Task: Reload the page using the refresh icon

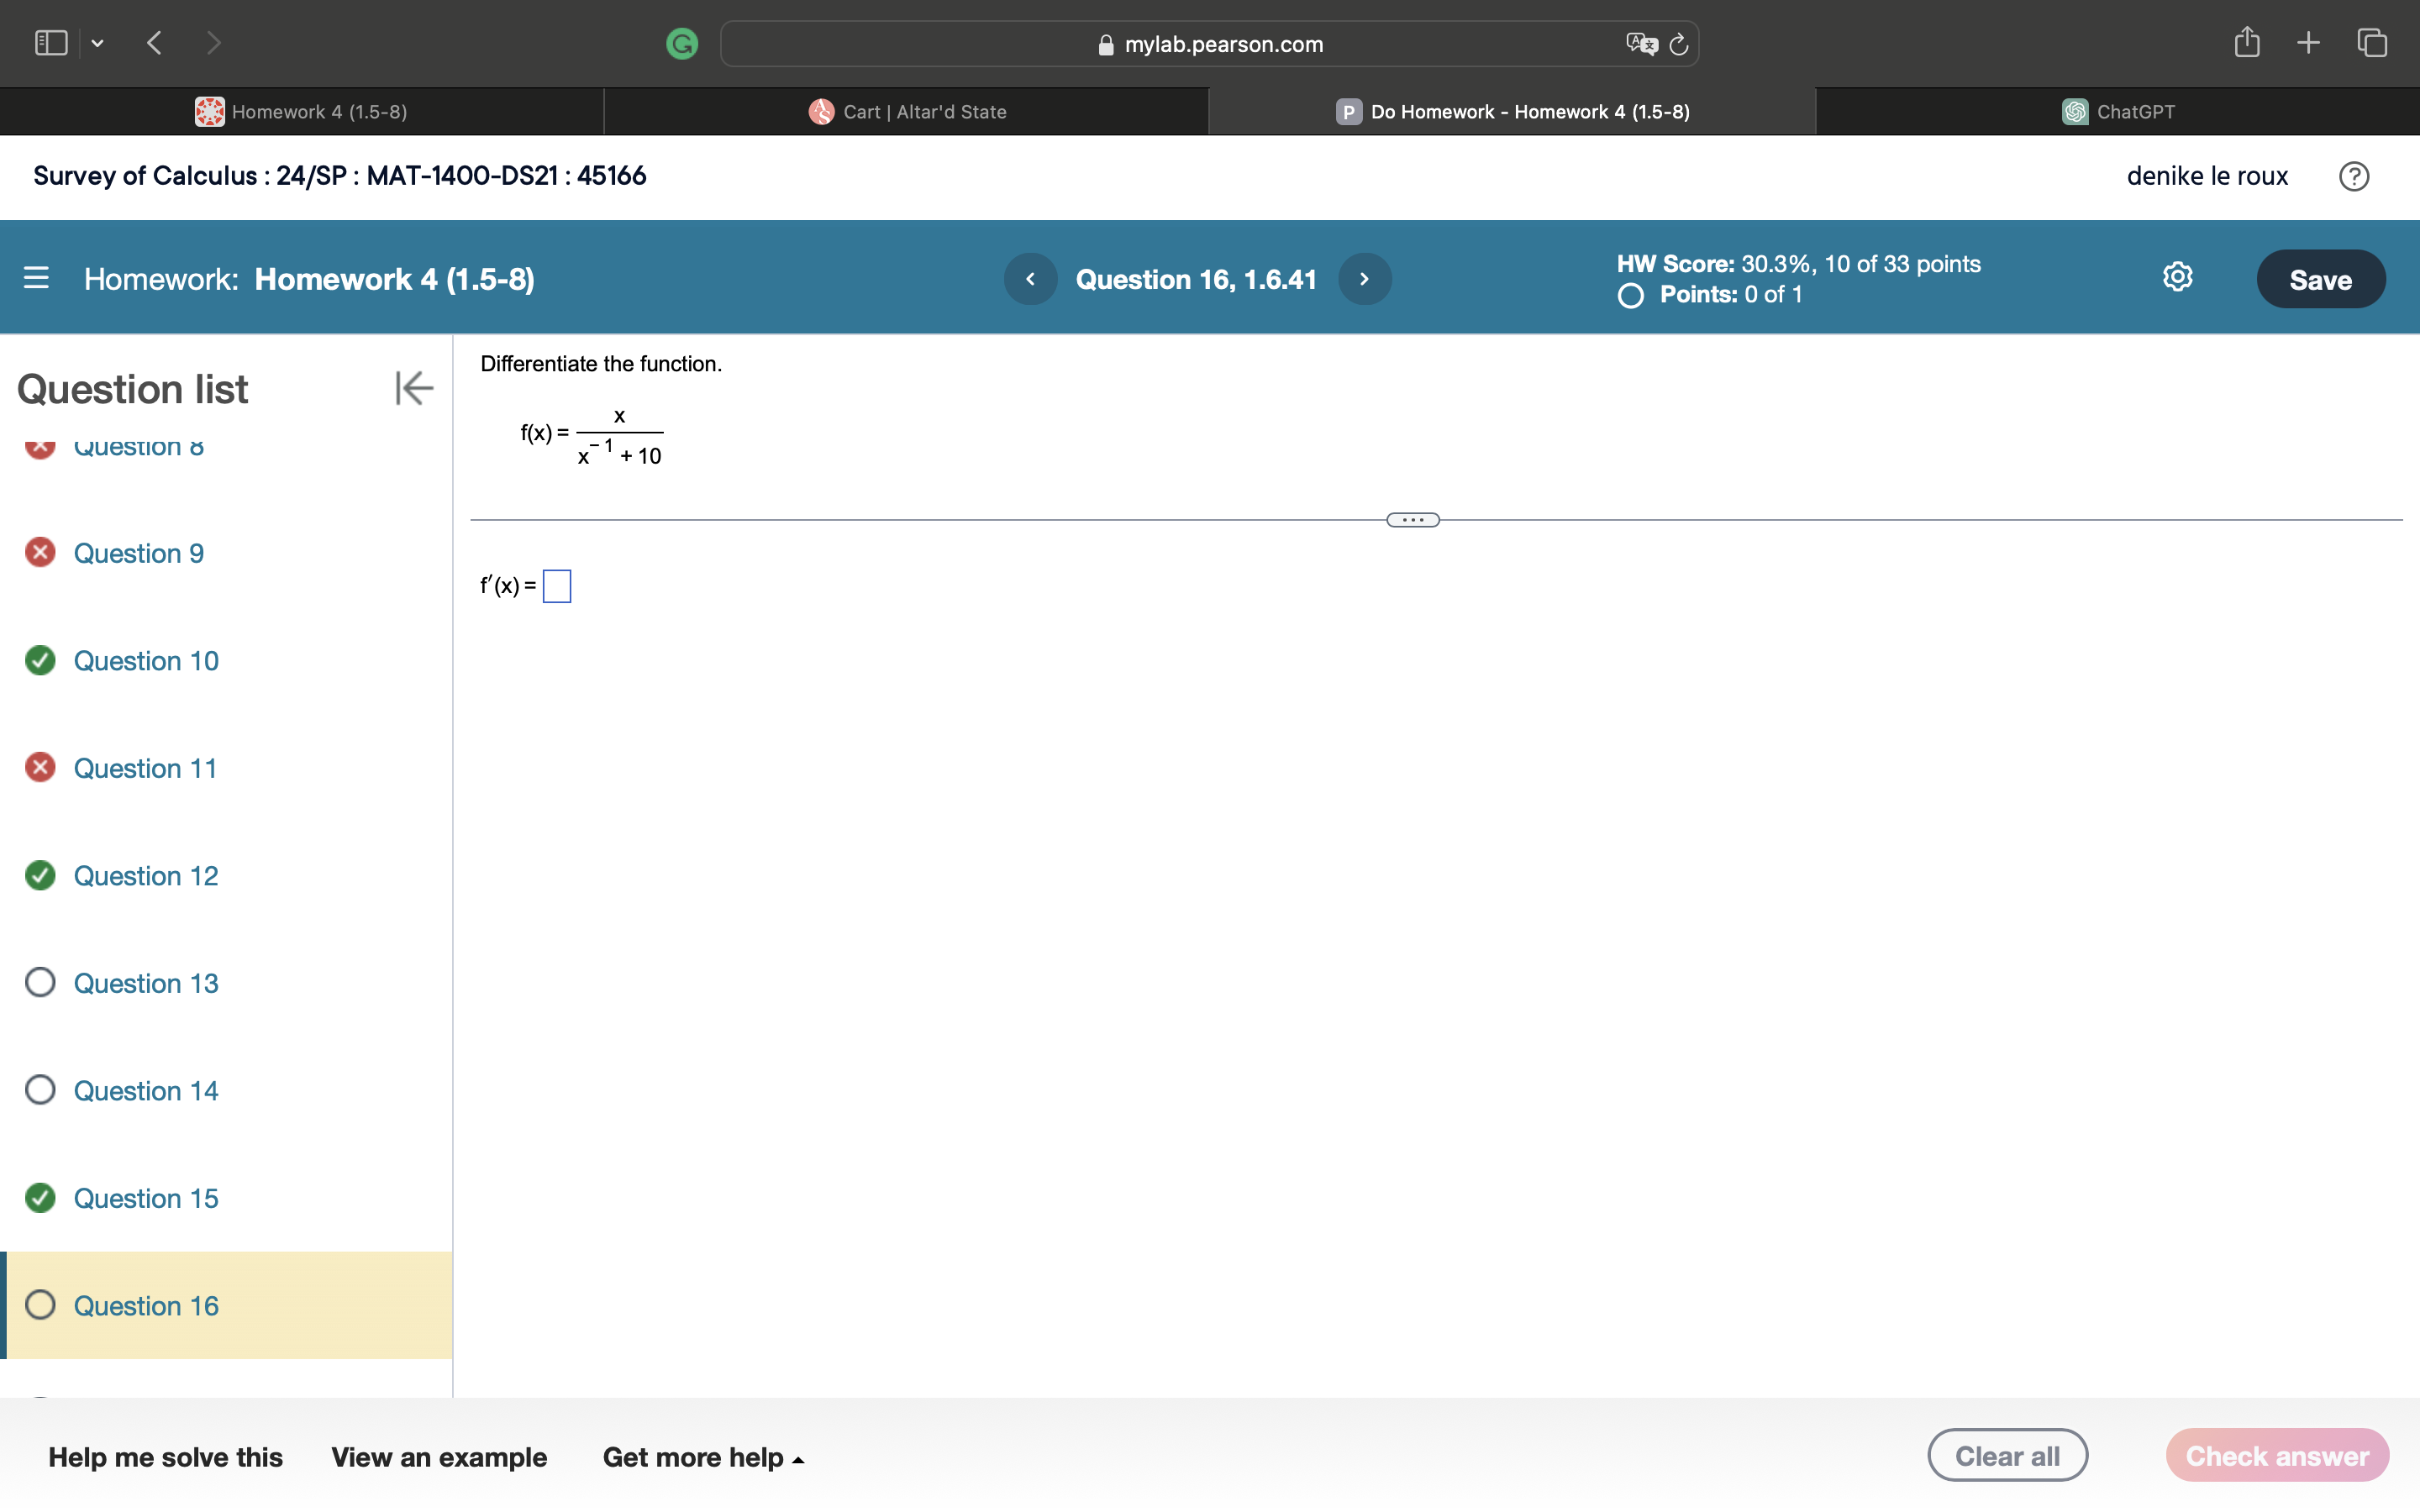Action: coord(1676,43)
